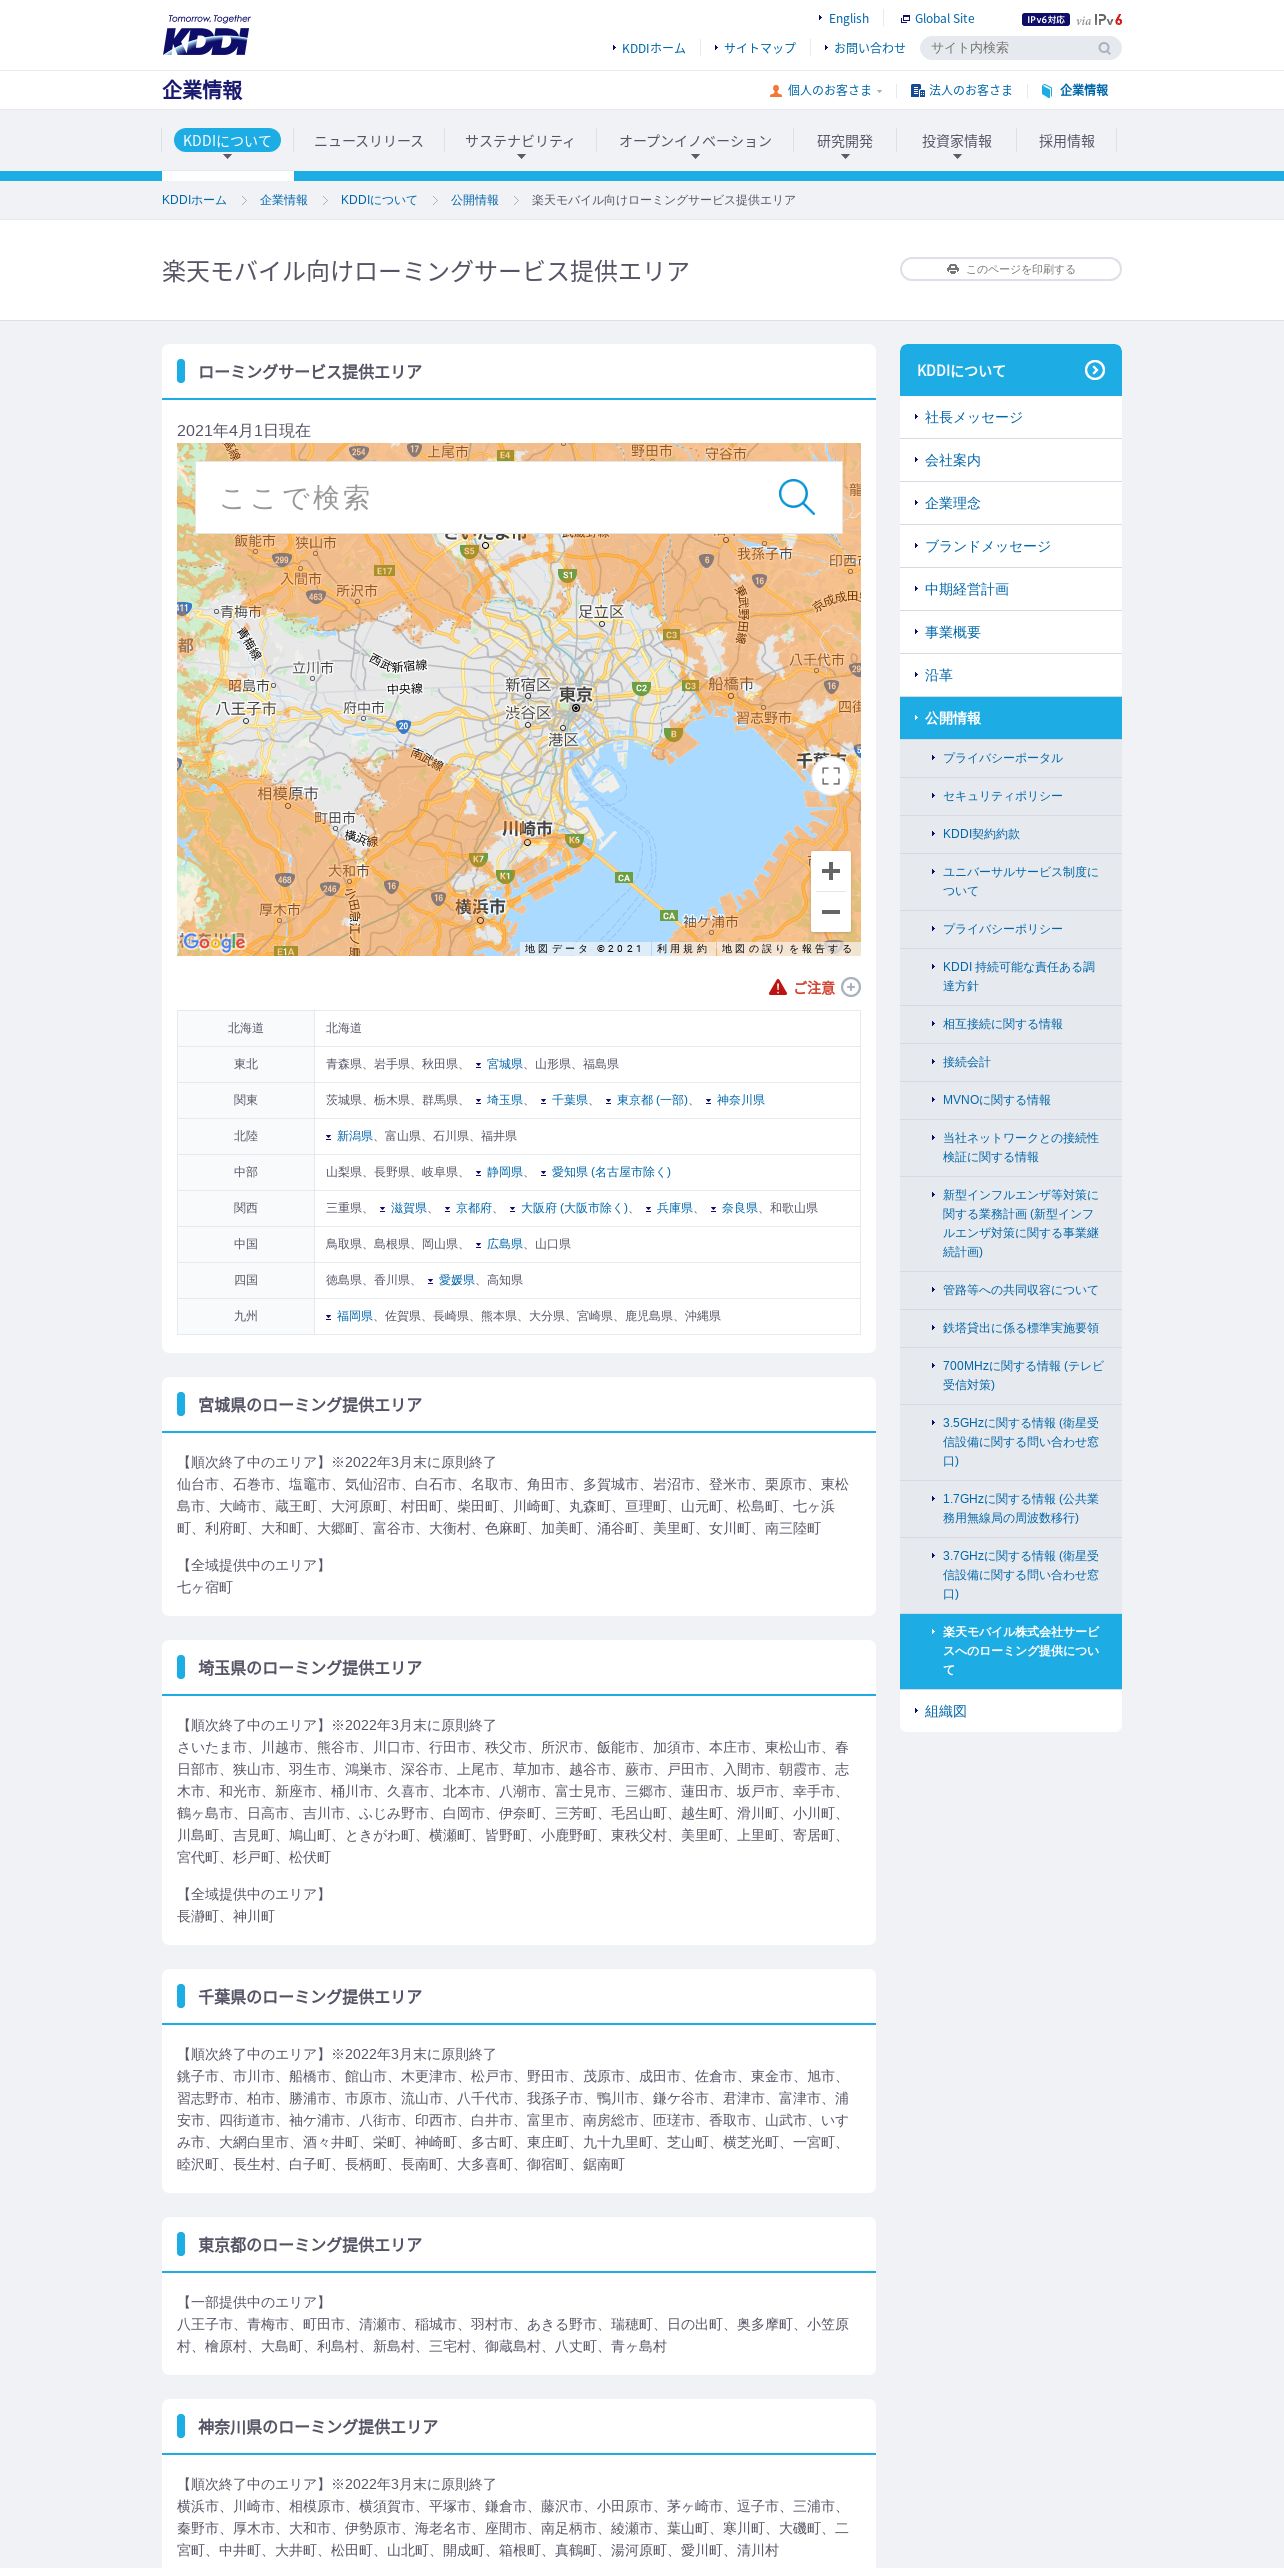This screenshot has width=1284, height=2568.
Task: Jump to 新潟県 roaming area
Action: click(354, 1136)
